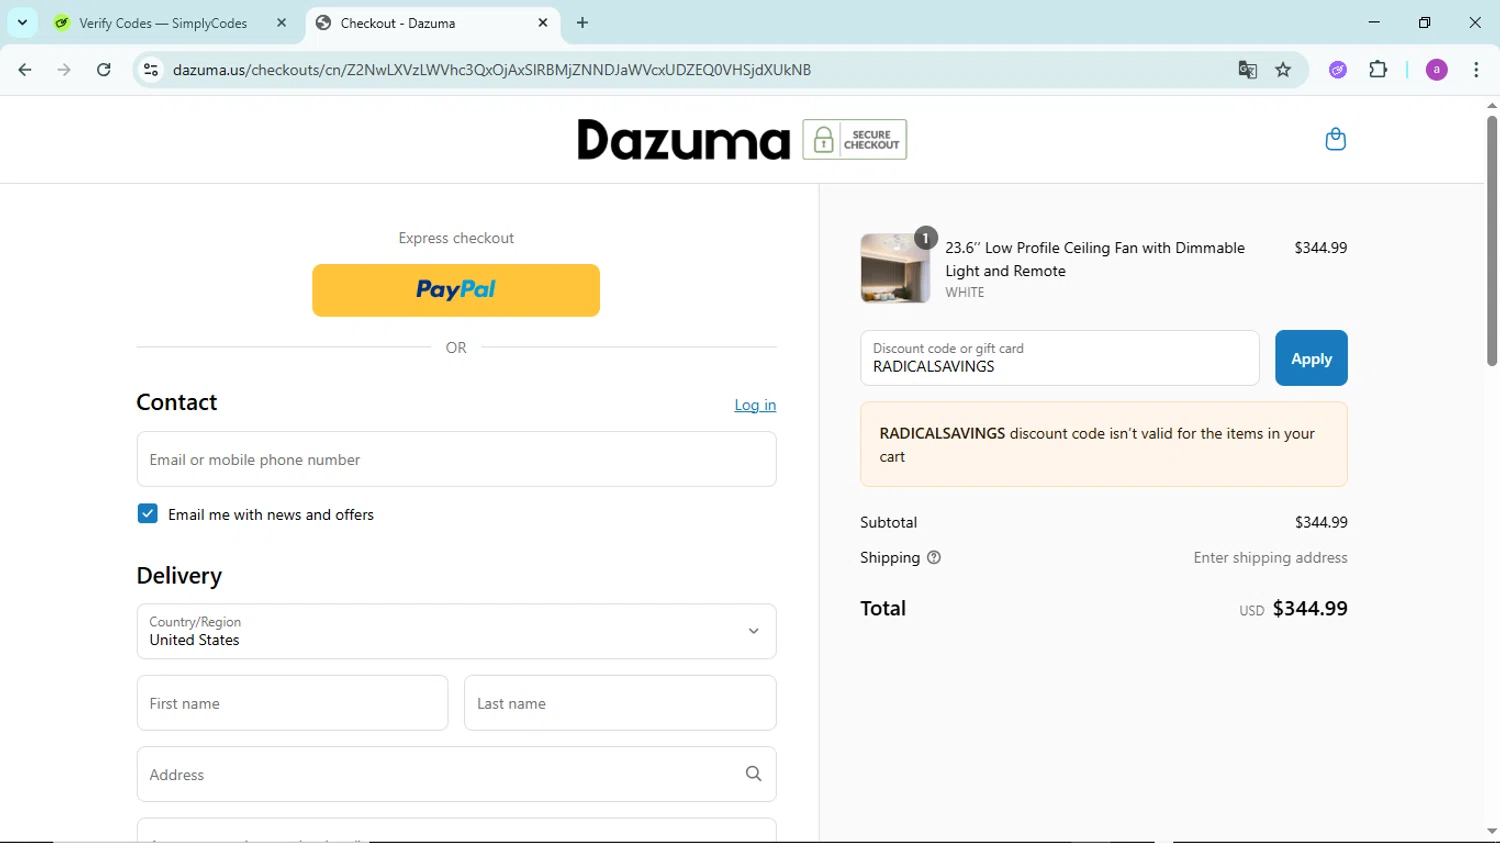Click the scrollbar down arrow
This screenshot has height=843, width=1500.
point(1491,831)
